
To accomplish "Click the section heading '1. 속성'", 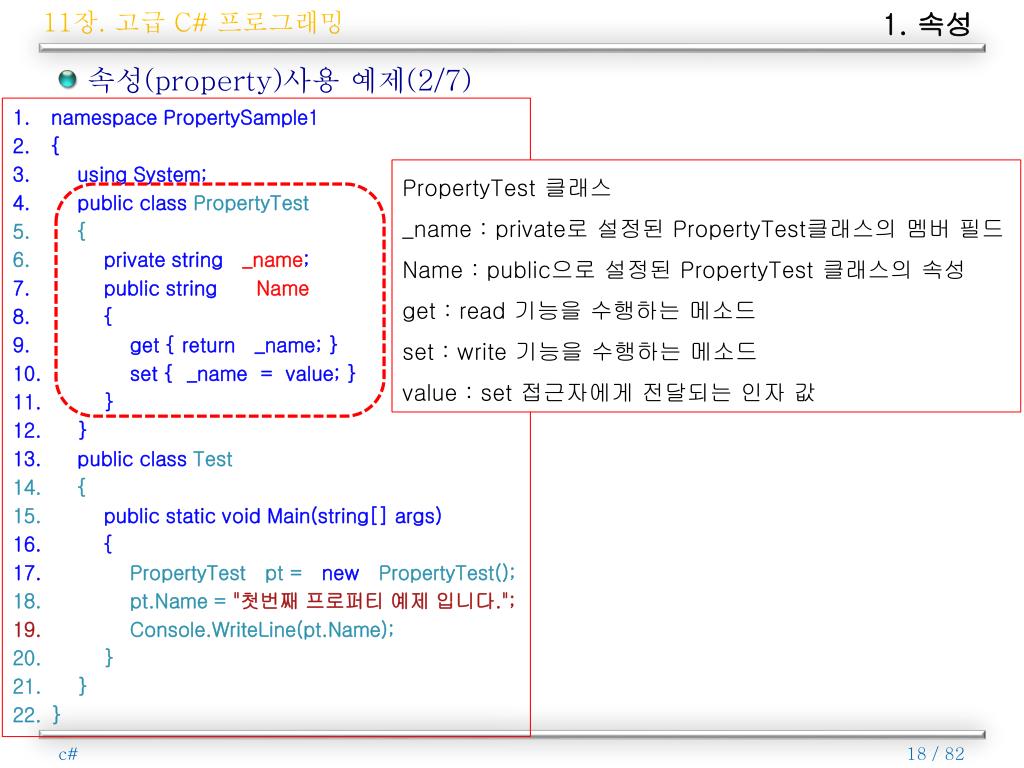I will click(x=927, y=25).
